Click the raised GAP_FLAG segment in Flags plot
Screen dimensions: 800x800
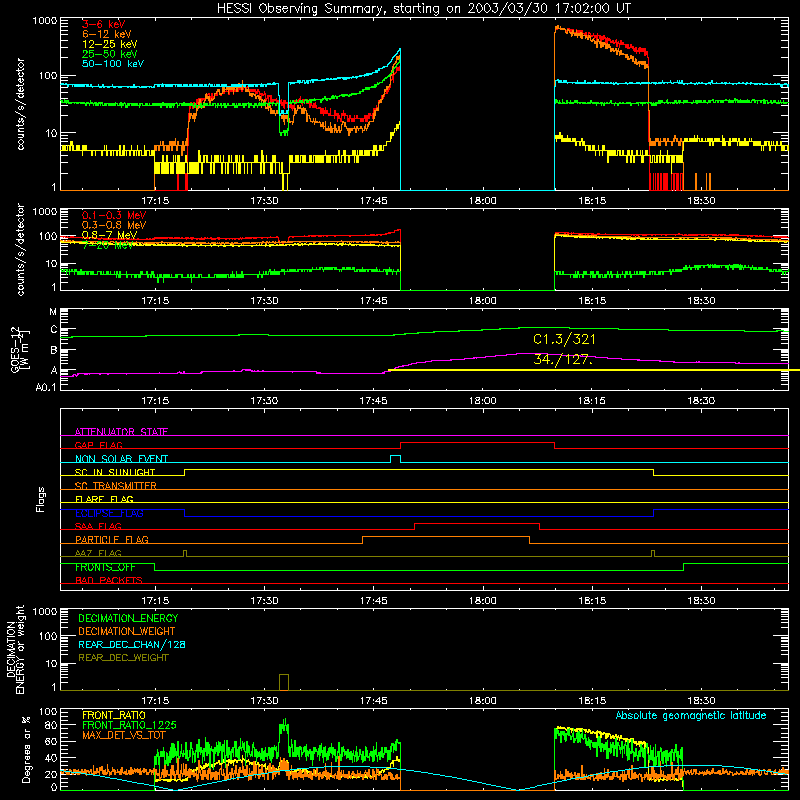pyautogui.click(x=478, y=445)
